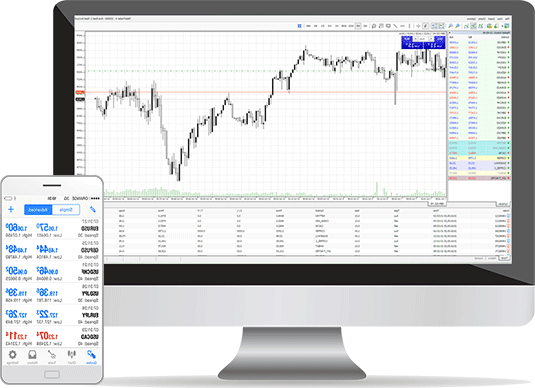Select the crosshair tool in the desktop toolbar
The width and height of the screenshot is (535, 388).
418,26
